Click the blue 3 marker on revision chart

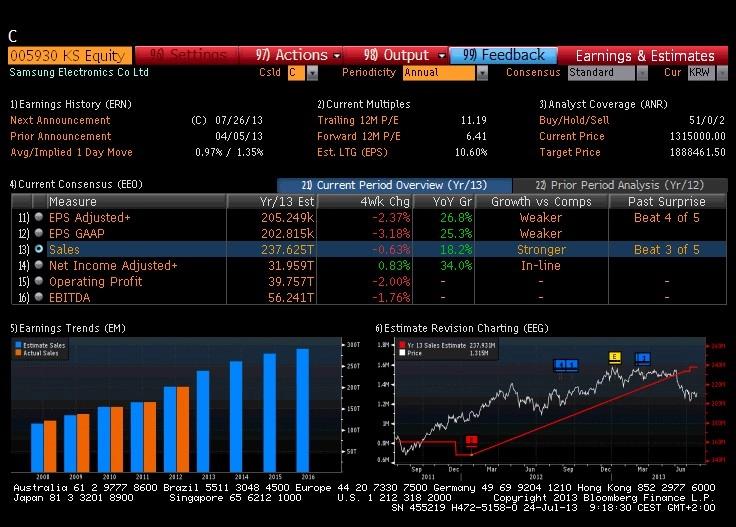(643, 359)
